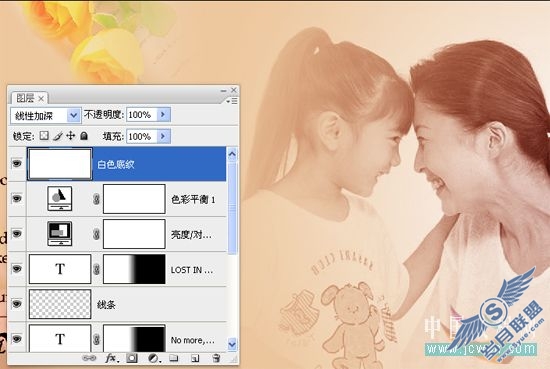
Task: Hide the 白色底纹 layer
Action: tap(16, 163)
